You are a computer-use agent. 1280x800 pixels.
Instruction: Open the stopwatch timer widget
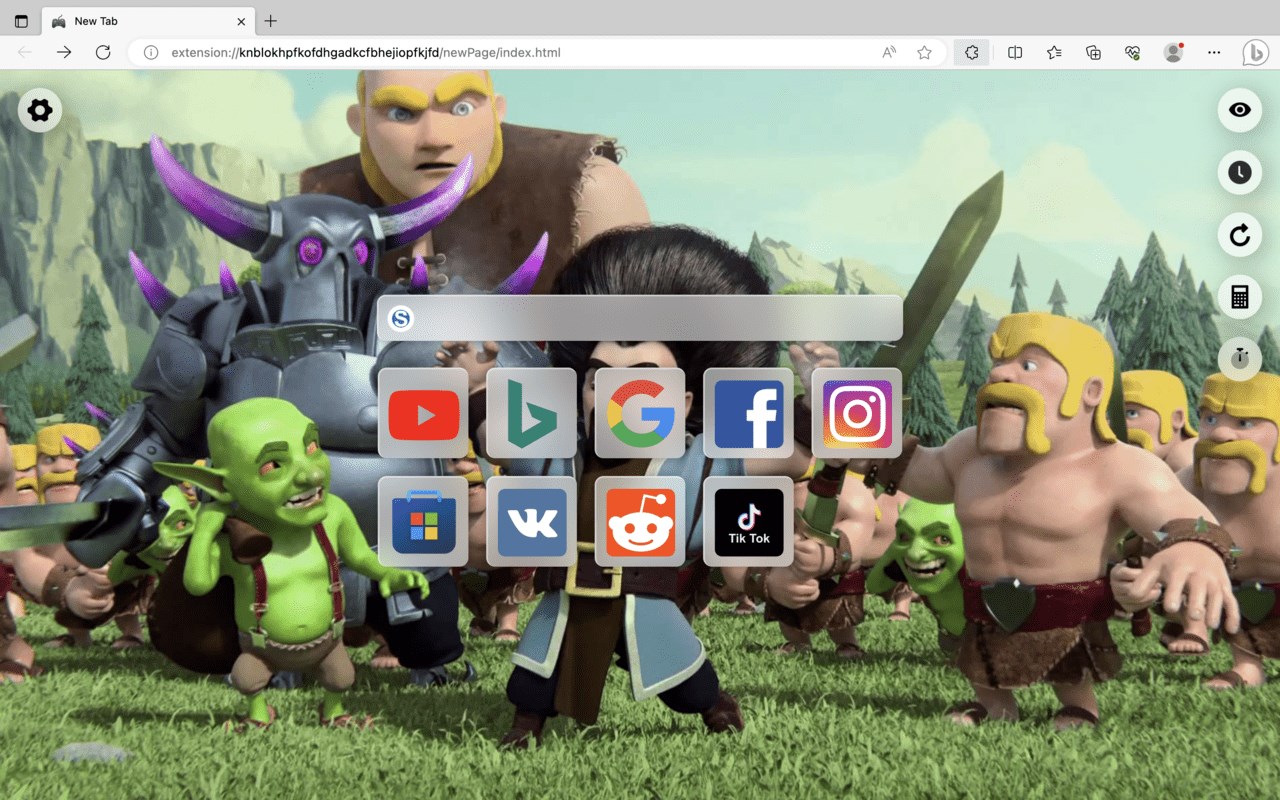coord(1240,358)
